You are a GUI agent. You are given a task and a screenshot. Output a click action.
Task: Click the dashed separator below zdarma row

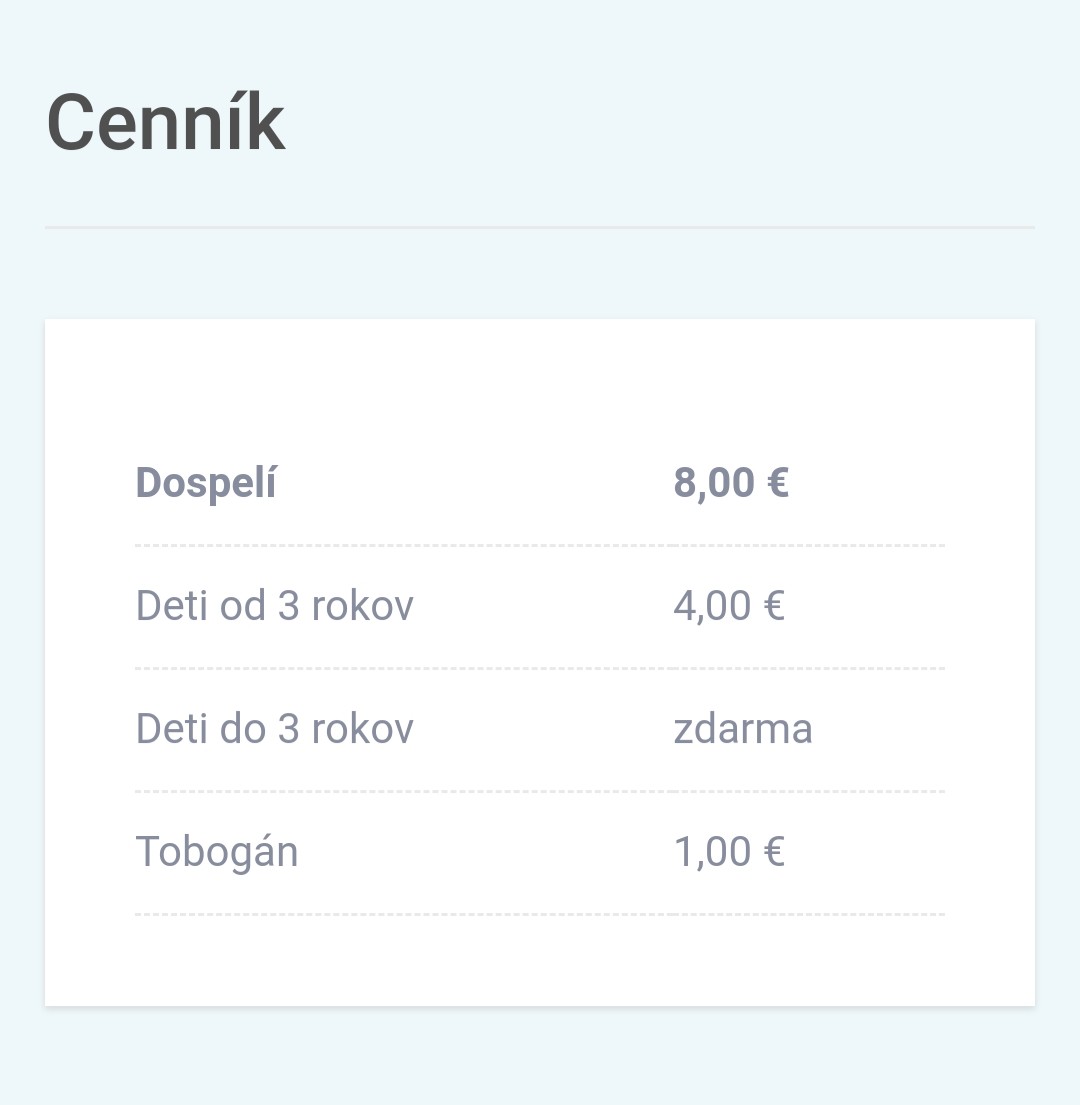point(540,792)
